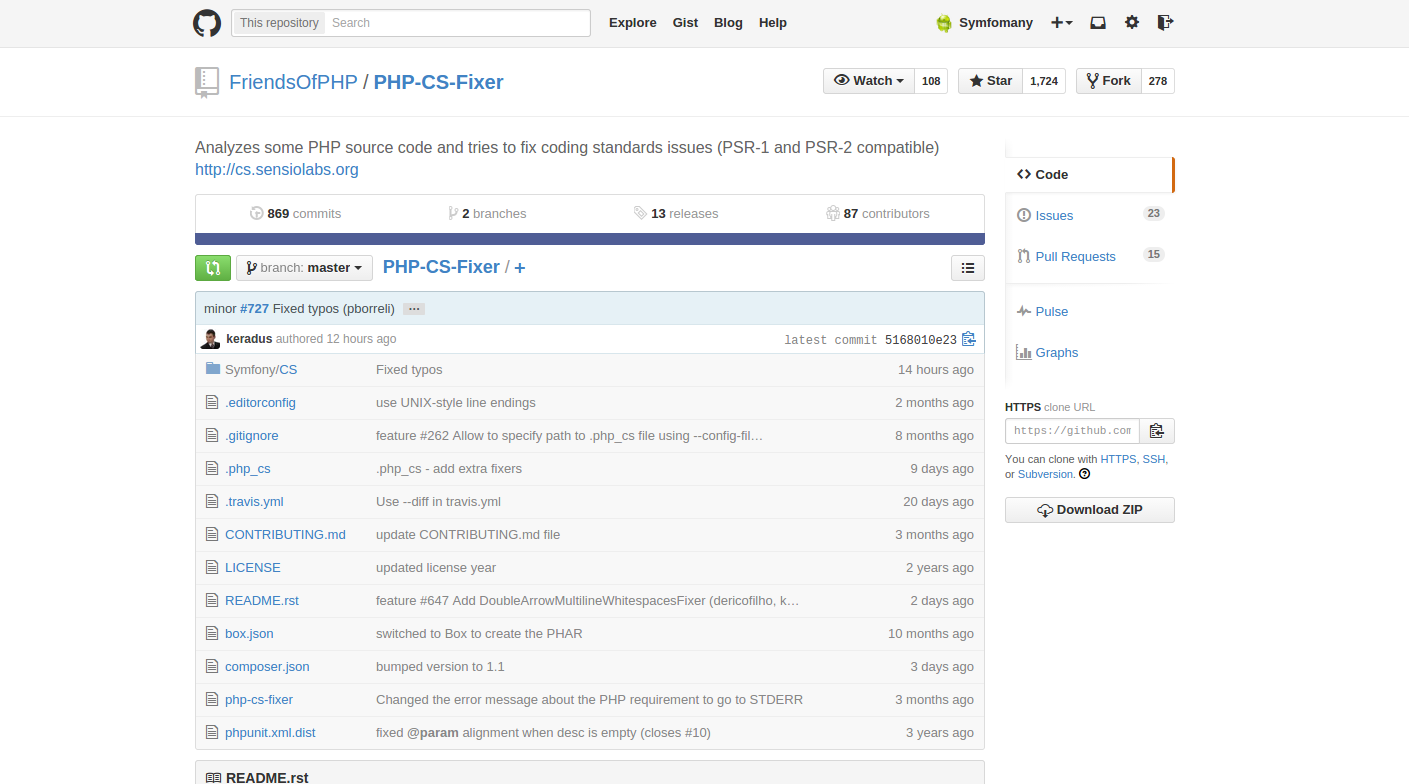Open the Pulse tab

(x=1052, y=311)
